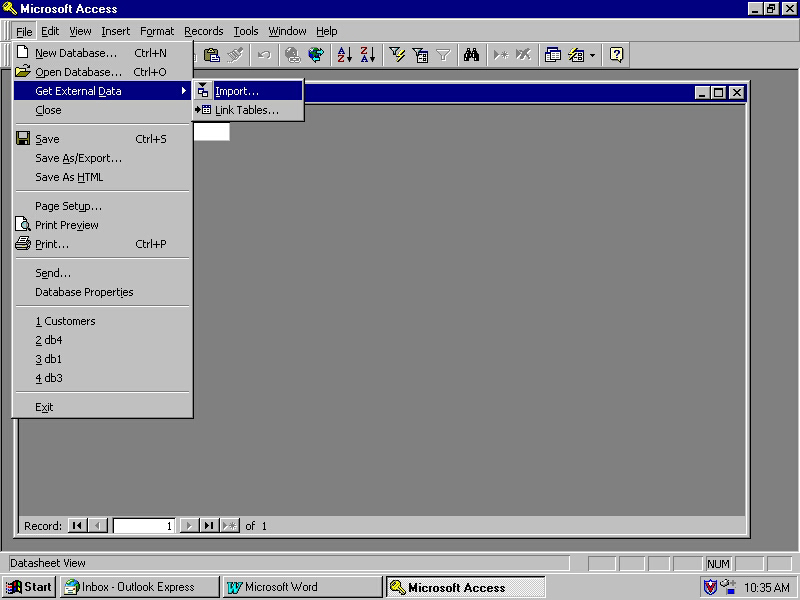Click the Paste toolbar icon
The image size is (800, 600).
[211, 55]
